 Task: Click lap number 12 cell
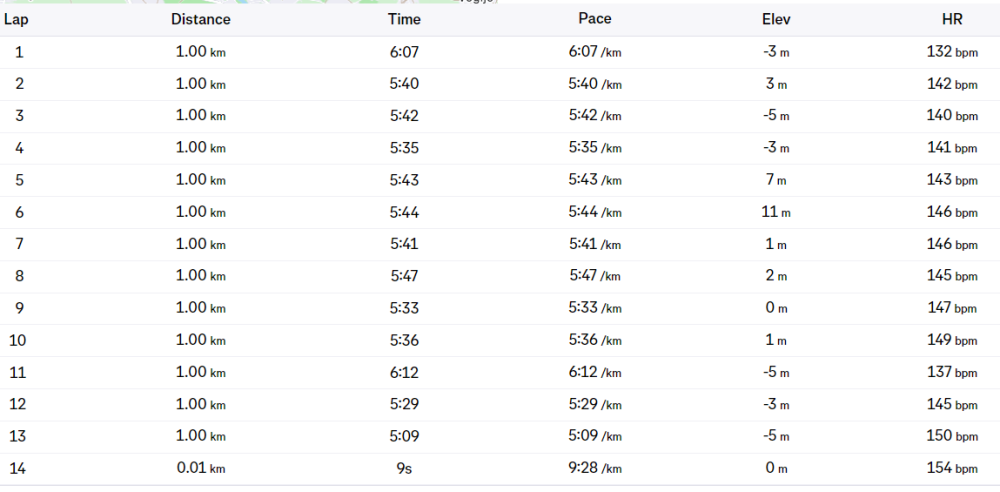click(18, 404)
